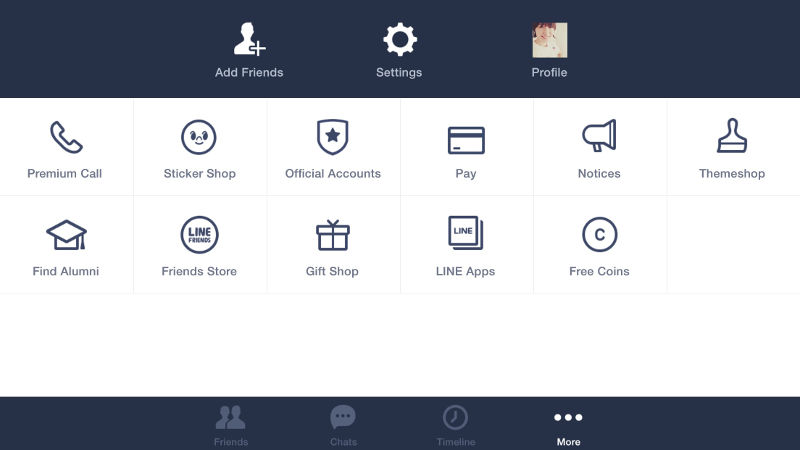Switch to the Chats tab
800x450 pixels.
pyautogui.click(x=343, y=426)
